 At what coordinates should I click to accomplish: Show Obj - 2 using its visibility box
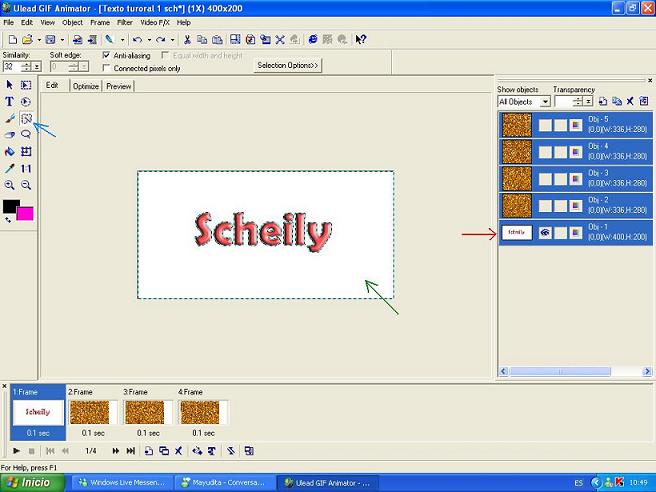[x=545, y=206]
